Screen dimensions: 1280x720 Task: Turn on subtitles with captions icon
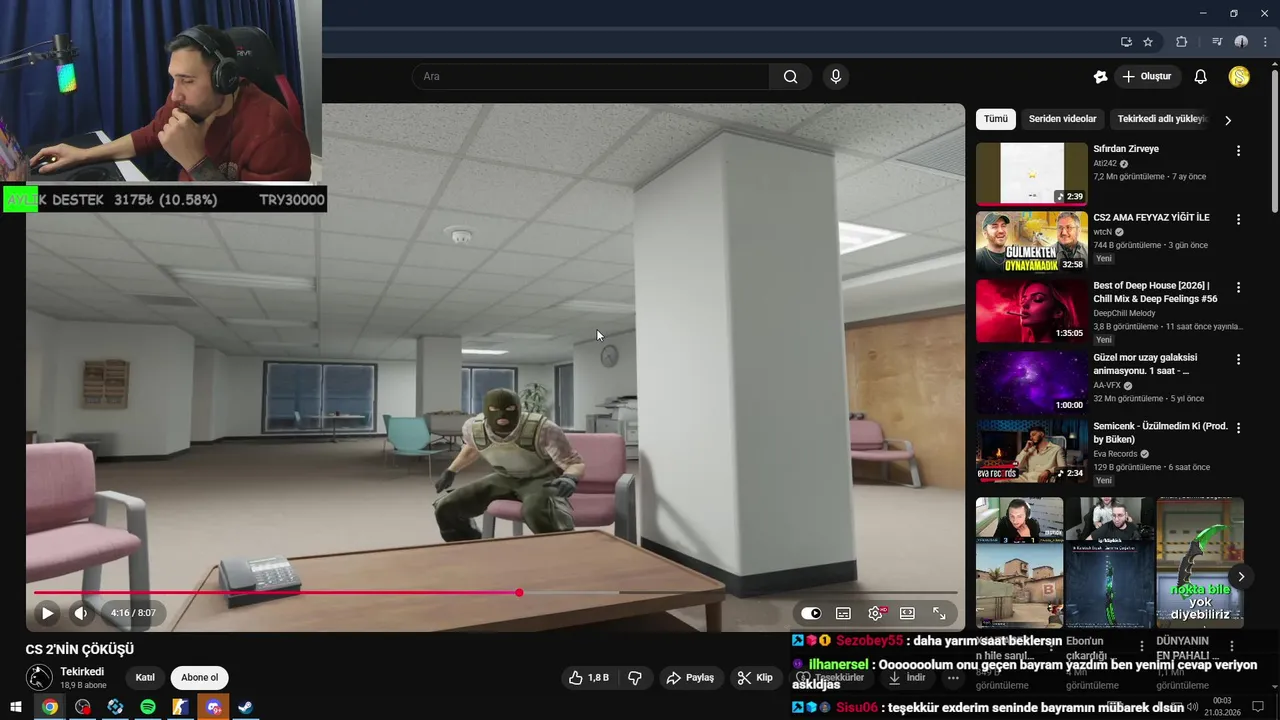(843, 613)
